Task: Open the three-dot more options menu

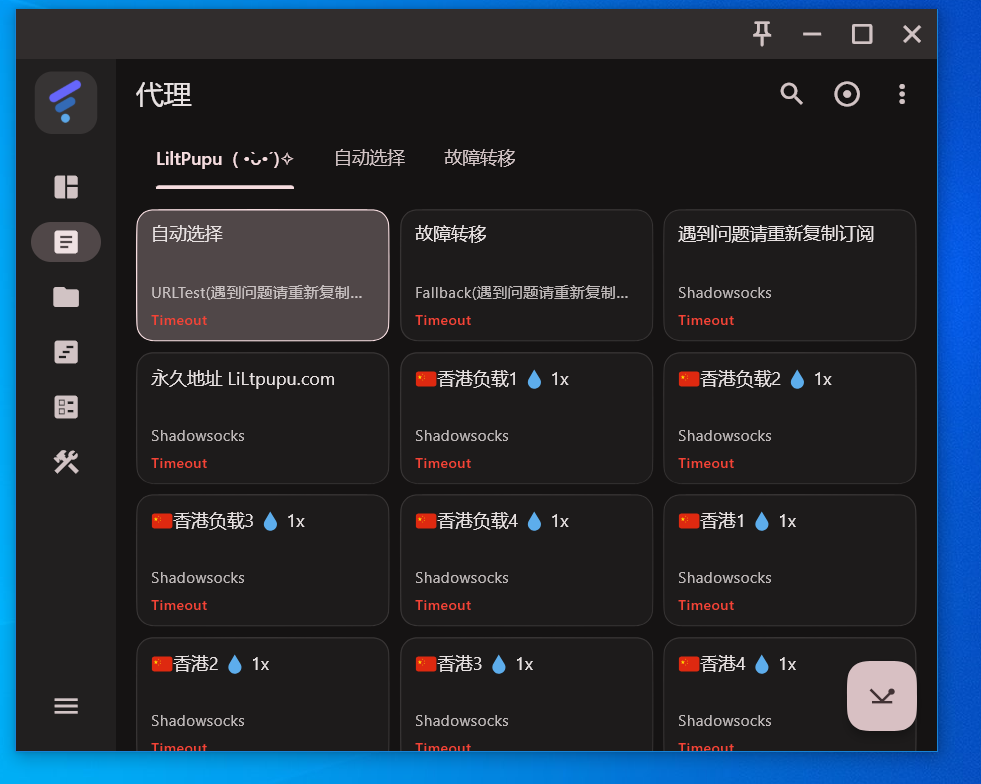Action: [x=902, y=94]
